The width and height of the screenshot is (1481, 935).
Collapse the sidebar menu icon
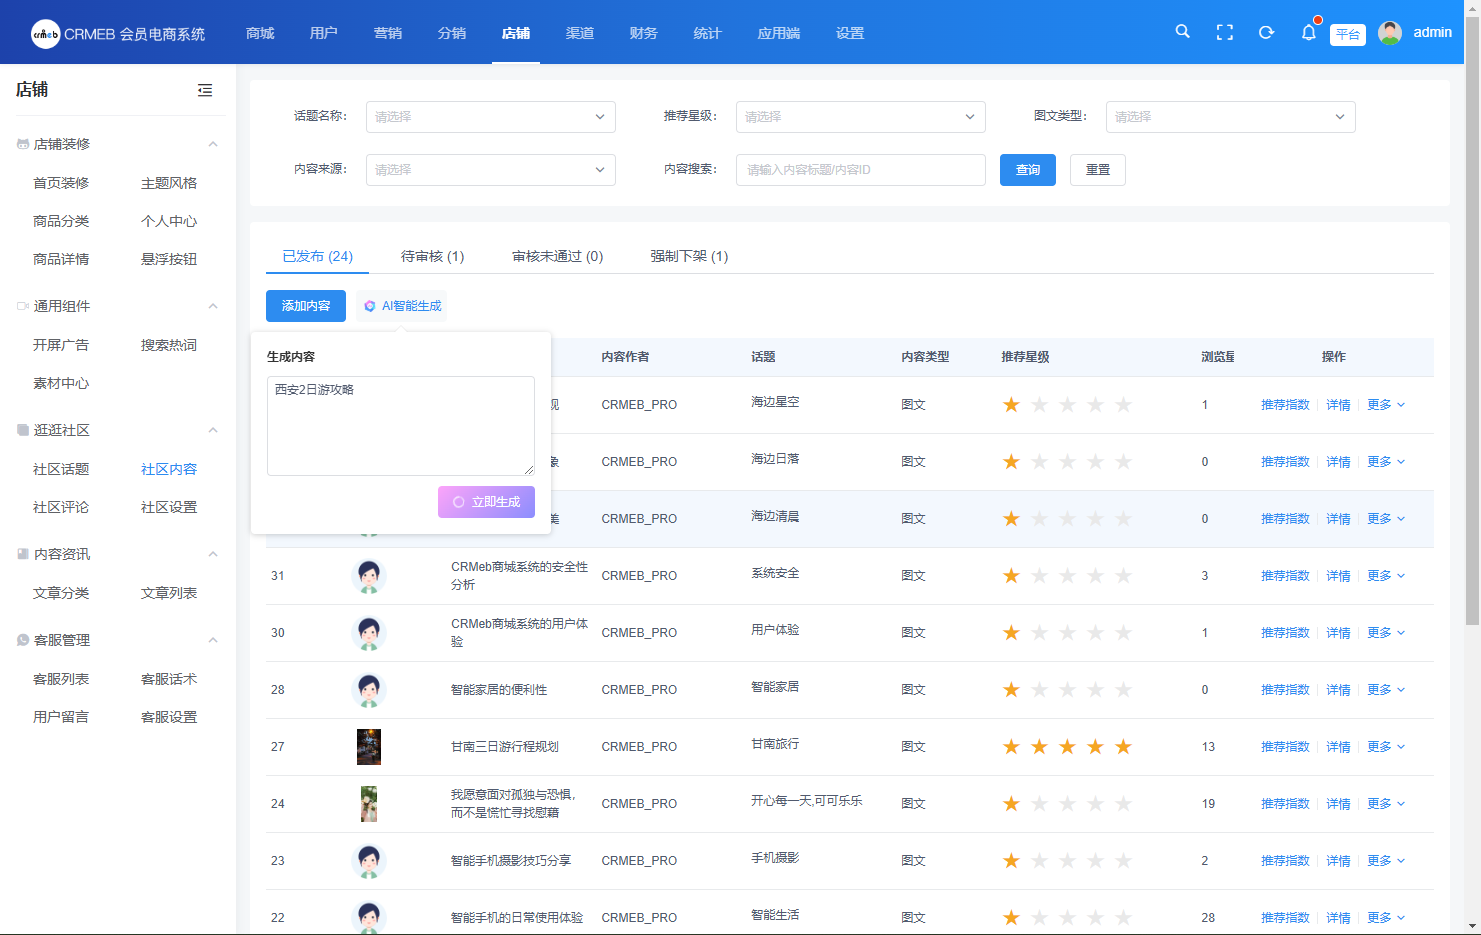[205, 90]
